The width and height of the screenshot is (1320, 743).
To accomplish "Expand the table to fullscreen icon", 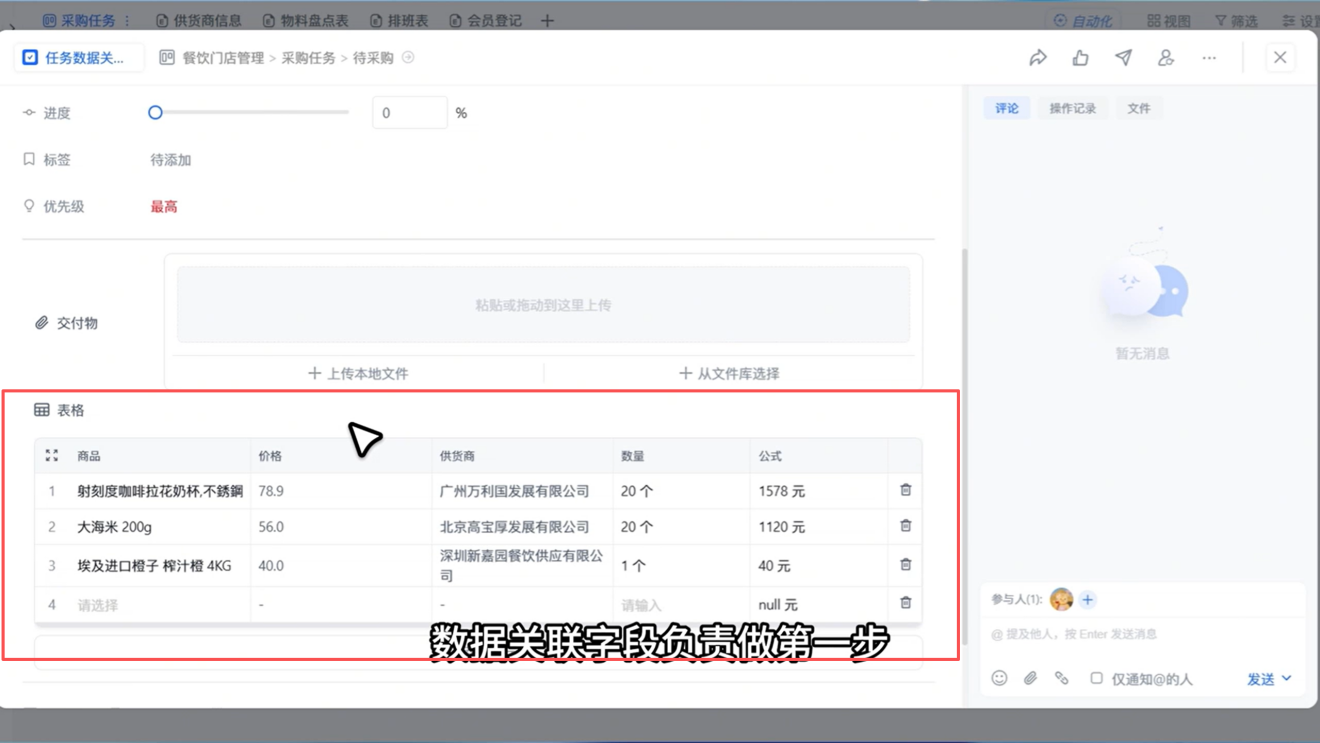I will (x=52, y=455).
